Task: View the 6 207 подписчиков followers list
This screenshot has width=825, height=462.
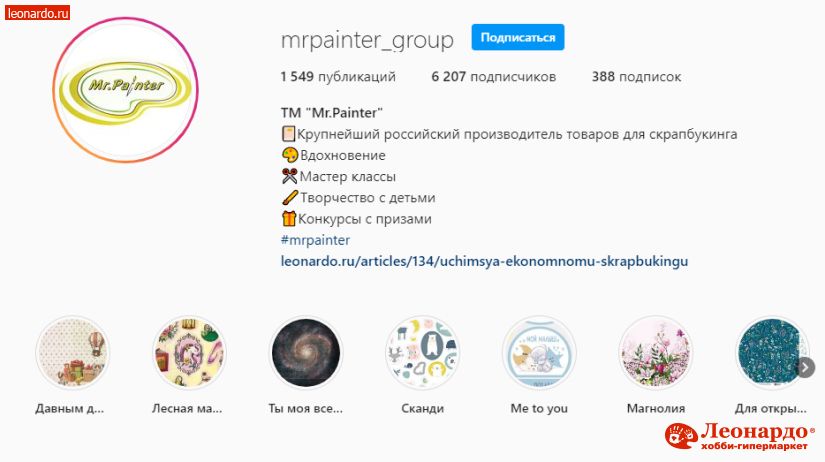Action: click(x=494, y=77)
